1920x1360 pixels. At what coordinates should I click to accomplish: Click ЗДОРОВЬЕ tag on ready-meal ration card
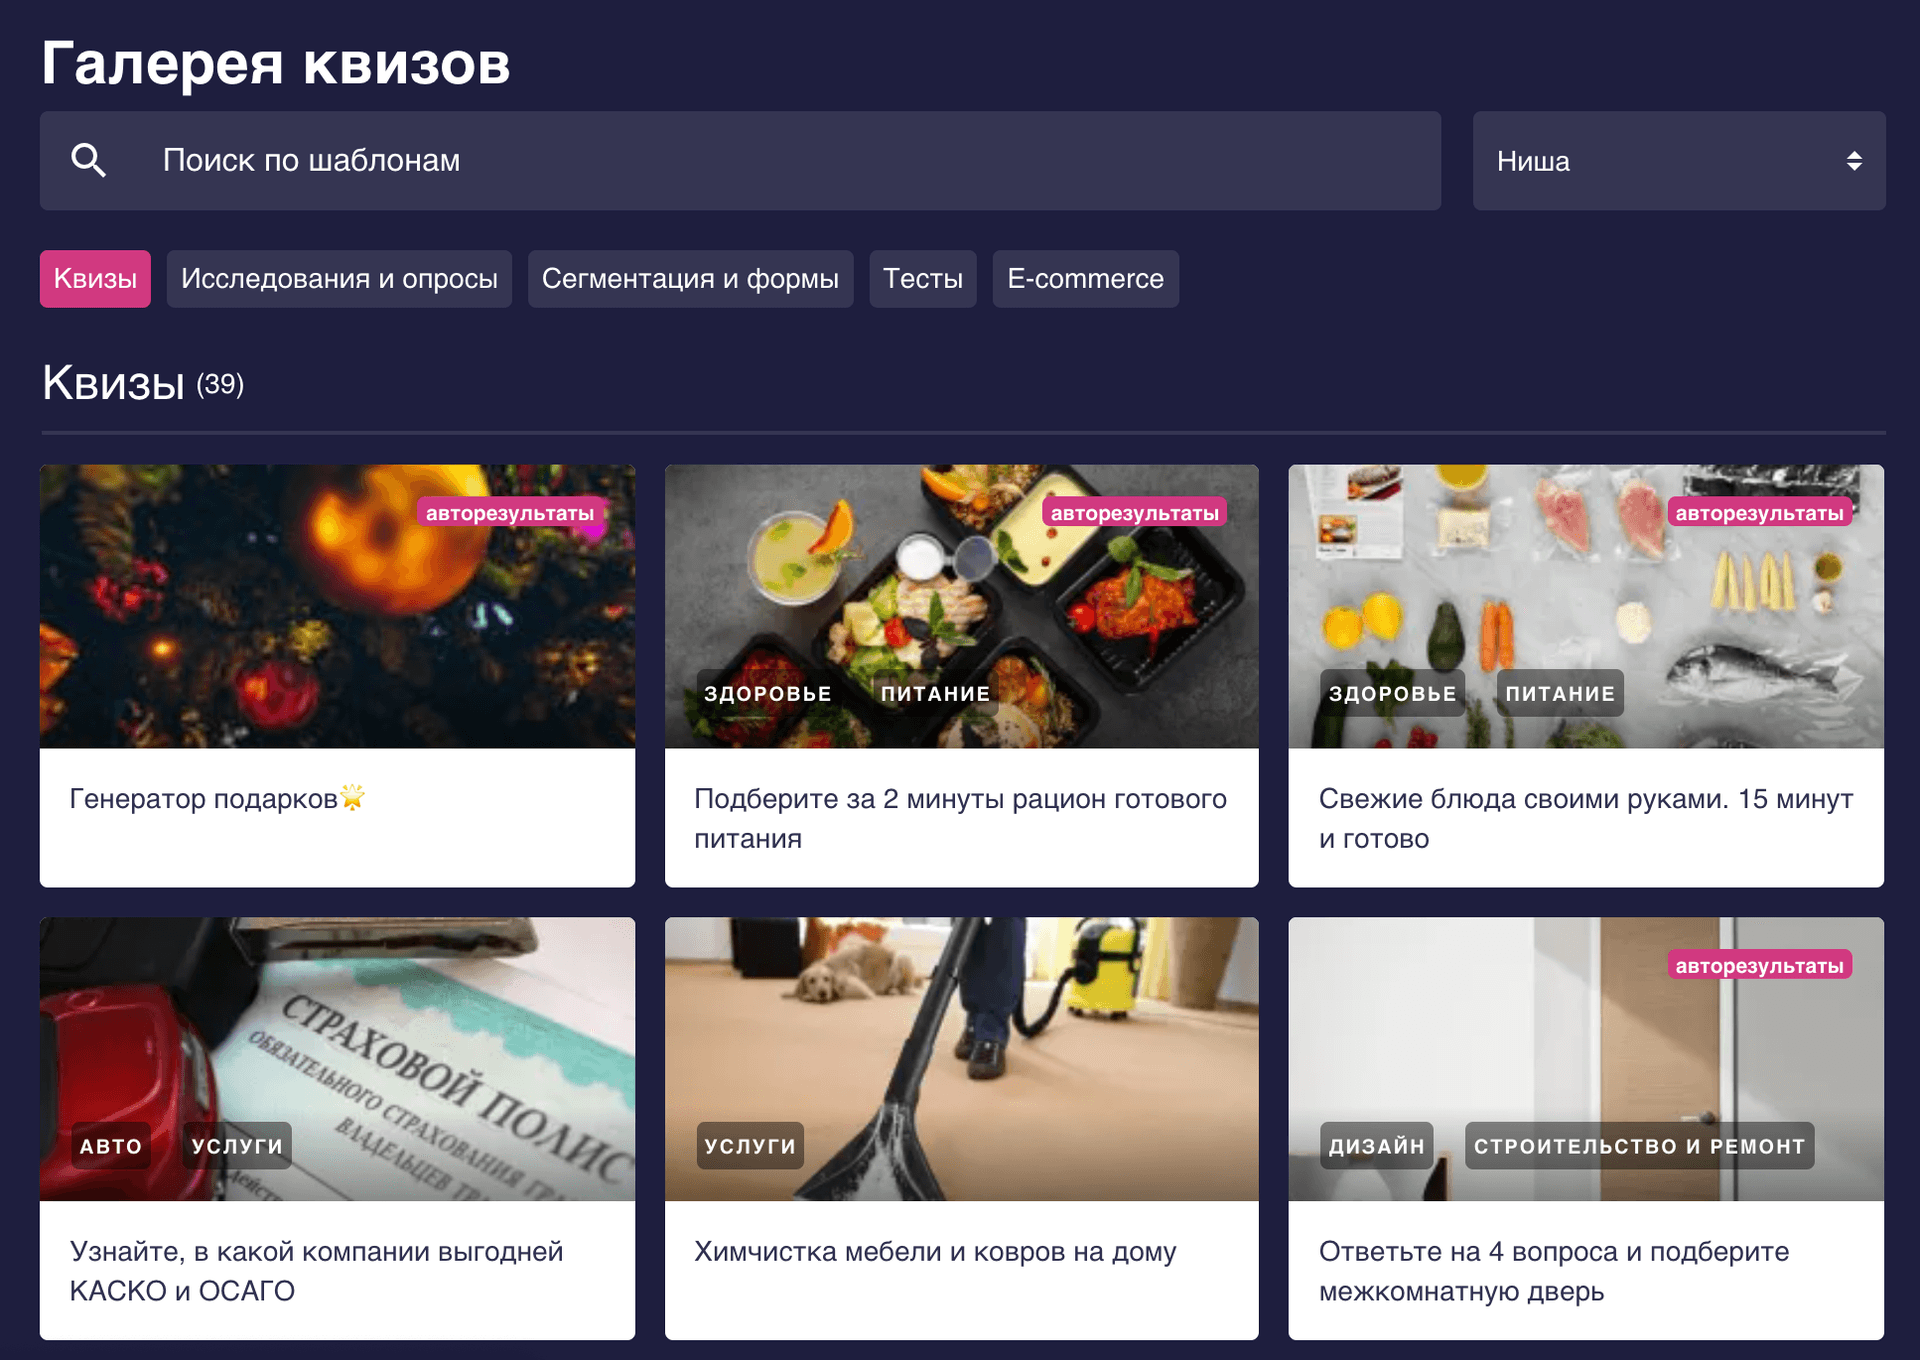(x=767, y=693)
